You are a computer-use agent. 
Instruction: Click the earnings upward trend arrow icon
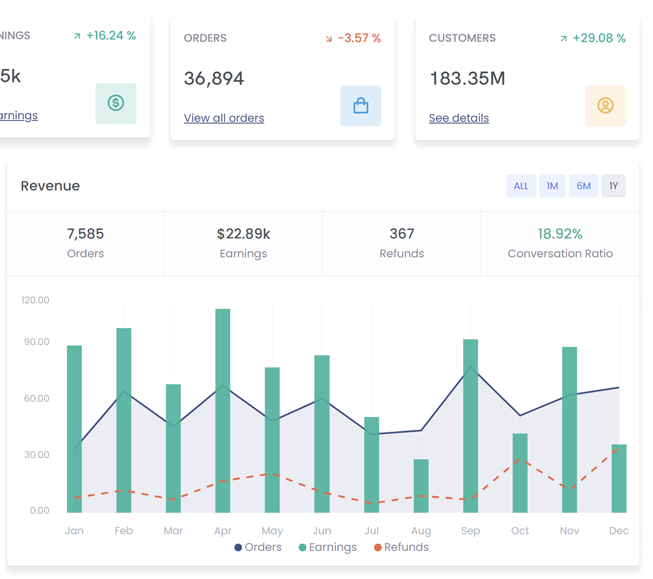point(76,36)
